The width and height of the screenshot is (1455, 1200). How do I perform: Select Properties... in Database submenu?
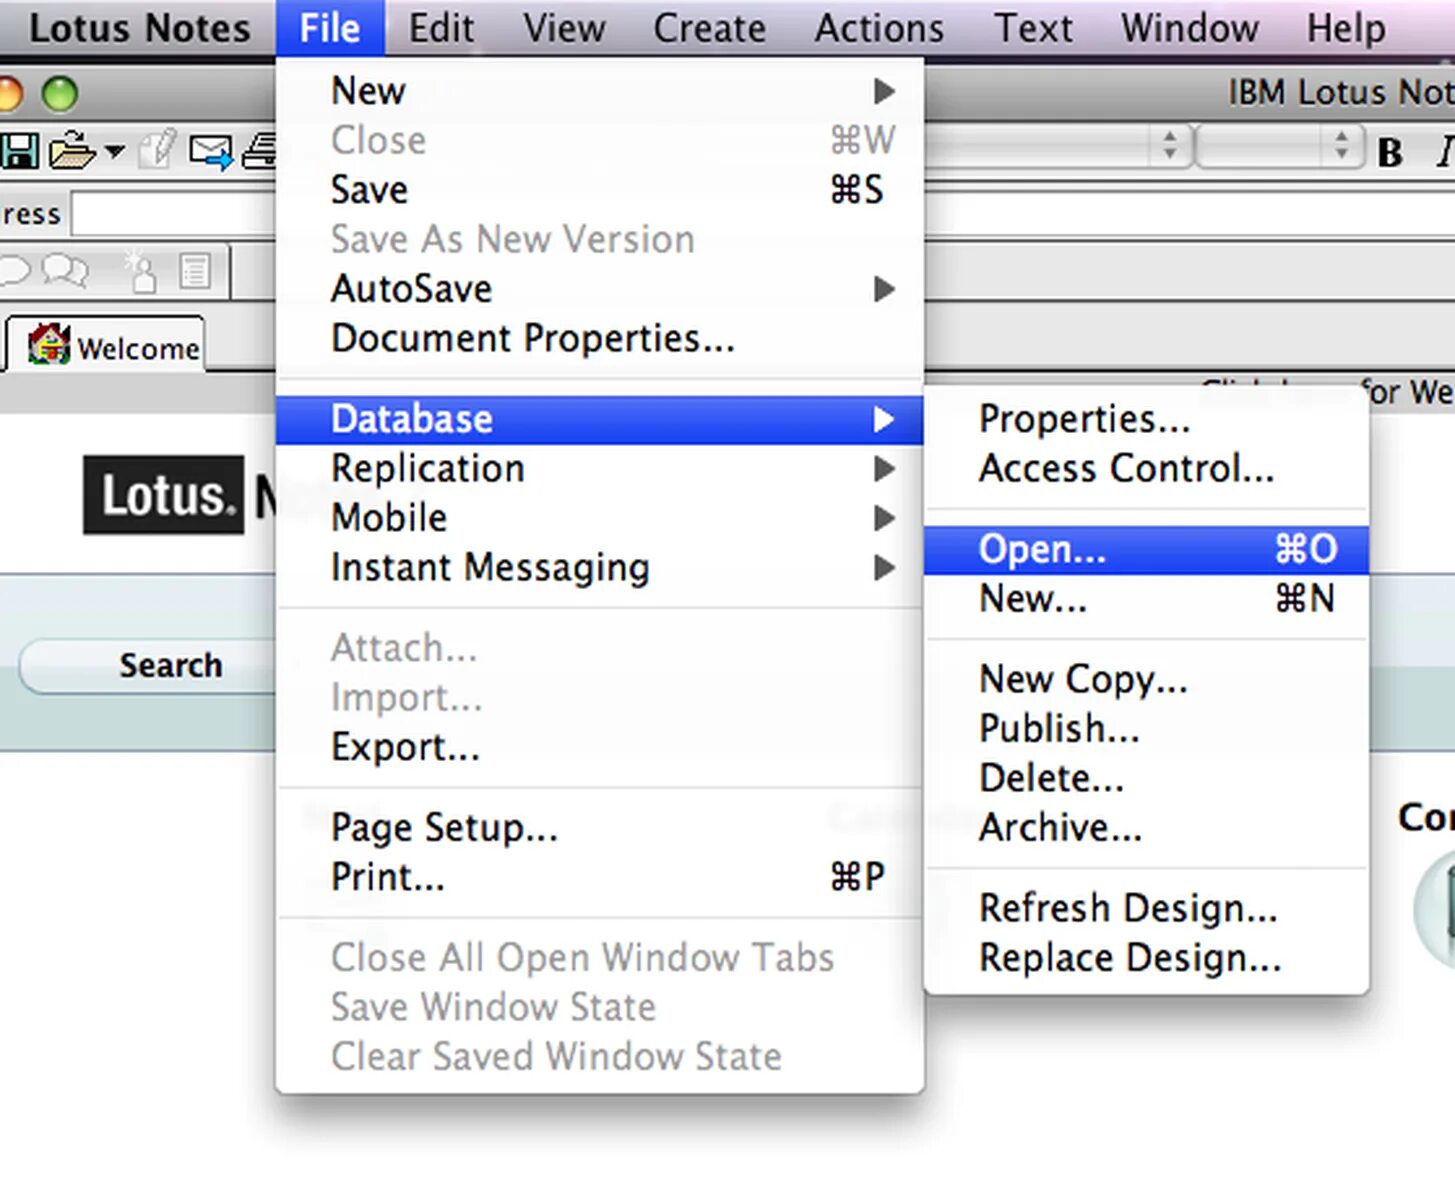[1146, 419]
